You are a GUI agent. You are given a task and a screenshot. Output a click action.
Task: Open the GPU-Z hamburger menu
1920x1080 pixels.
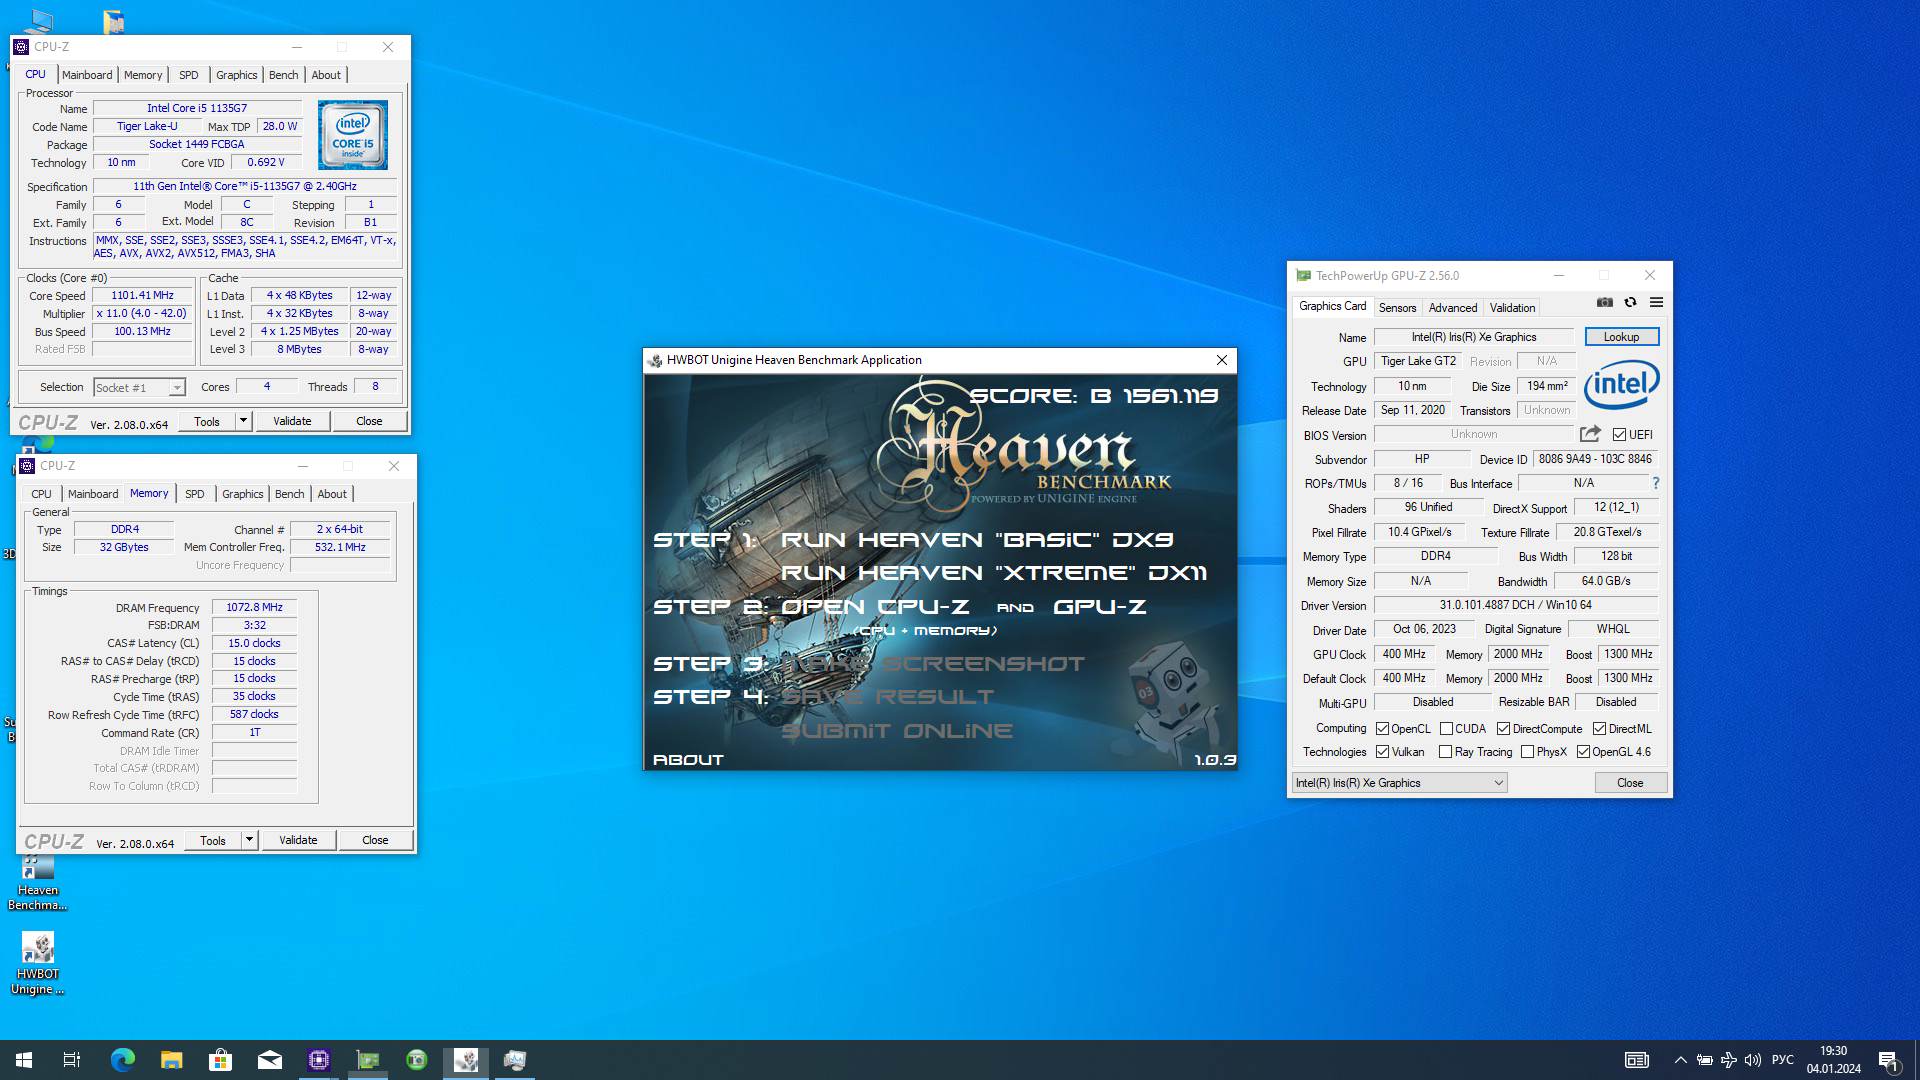(x=1656, y=303)
